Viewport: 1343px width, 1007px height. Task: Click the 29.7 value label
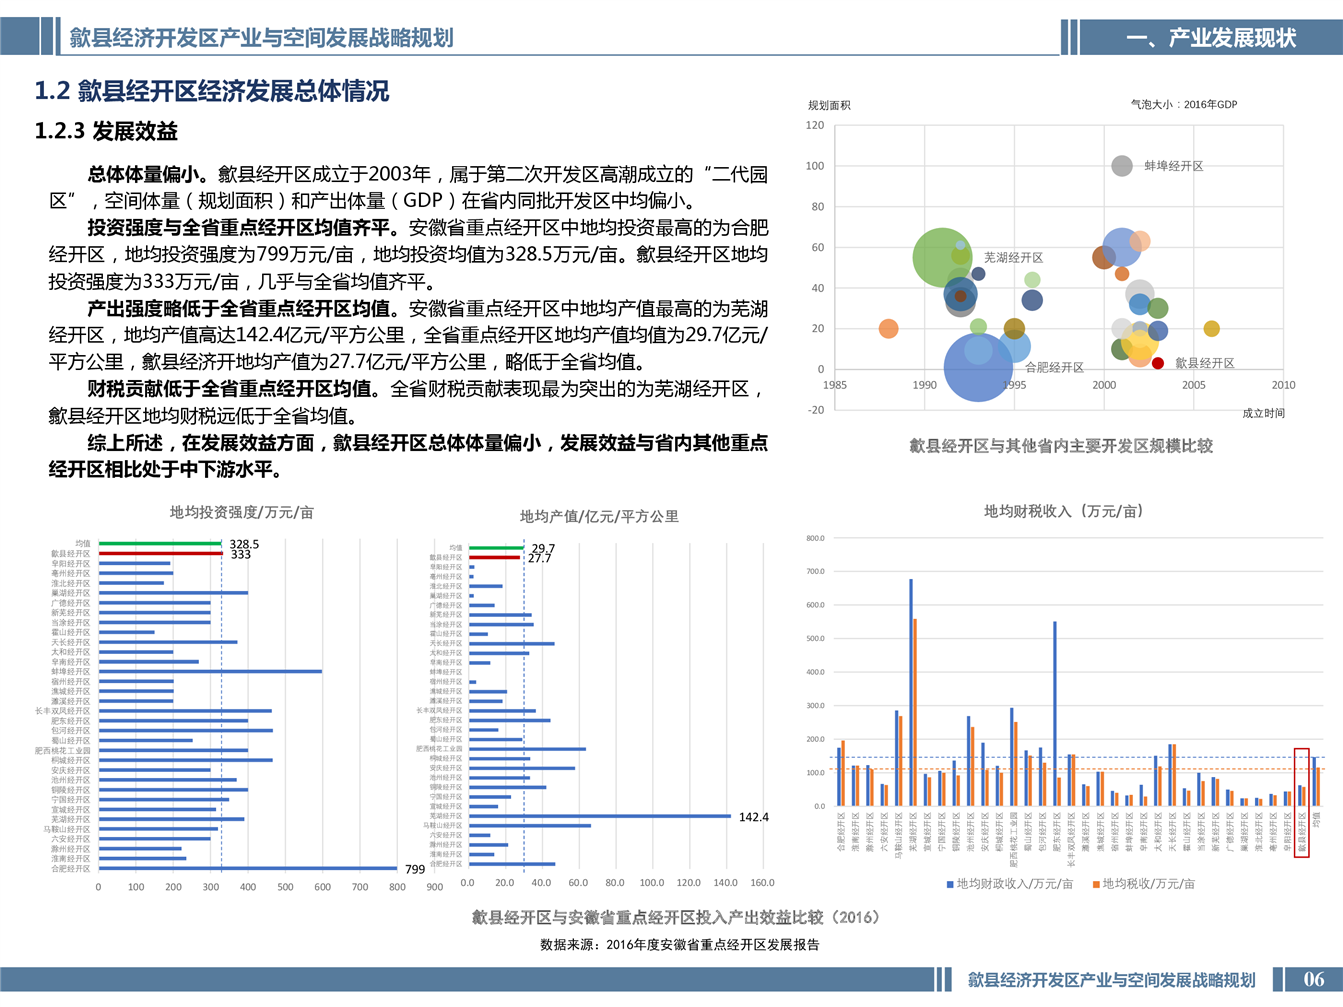click(x=543, y=548)
